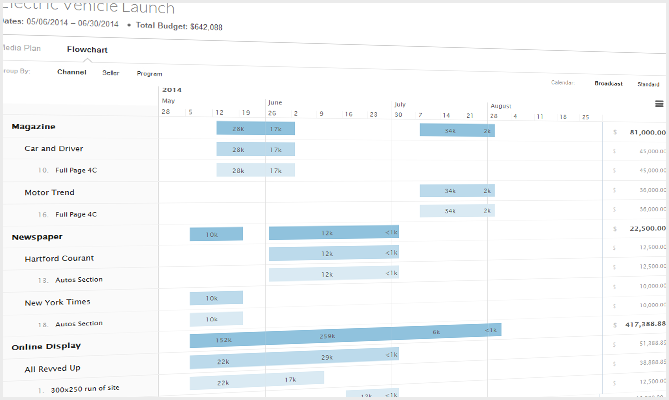The width and height of the screenshot is (669, 400).
Task: Click Magazine's 34k July flight bar
Action: click(450, 130)
